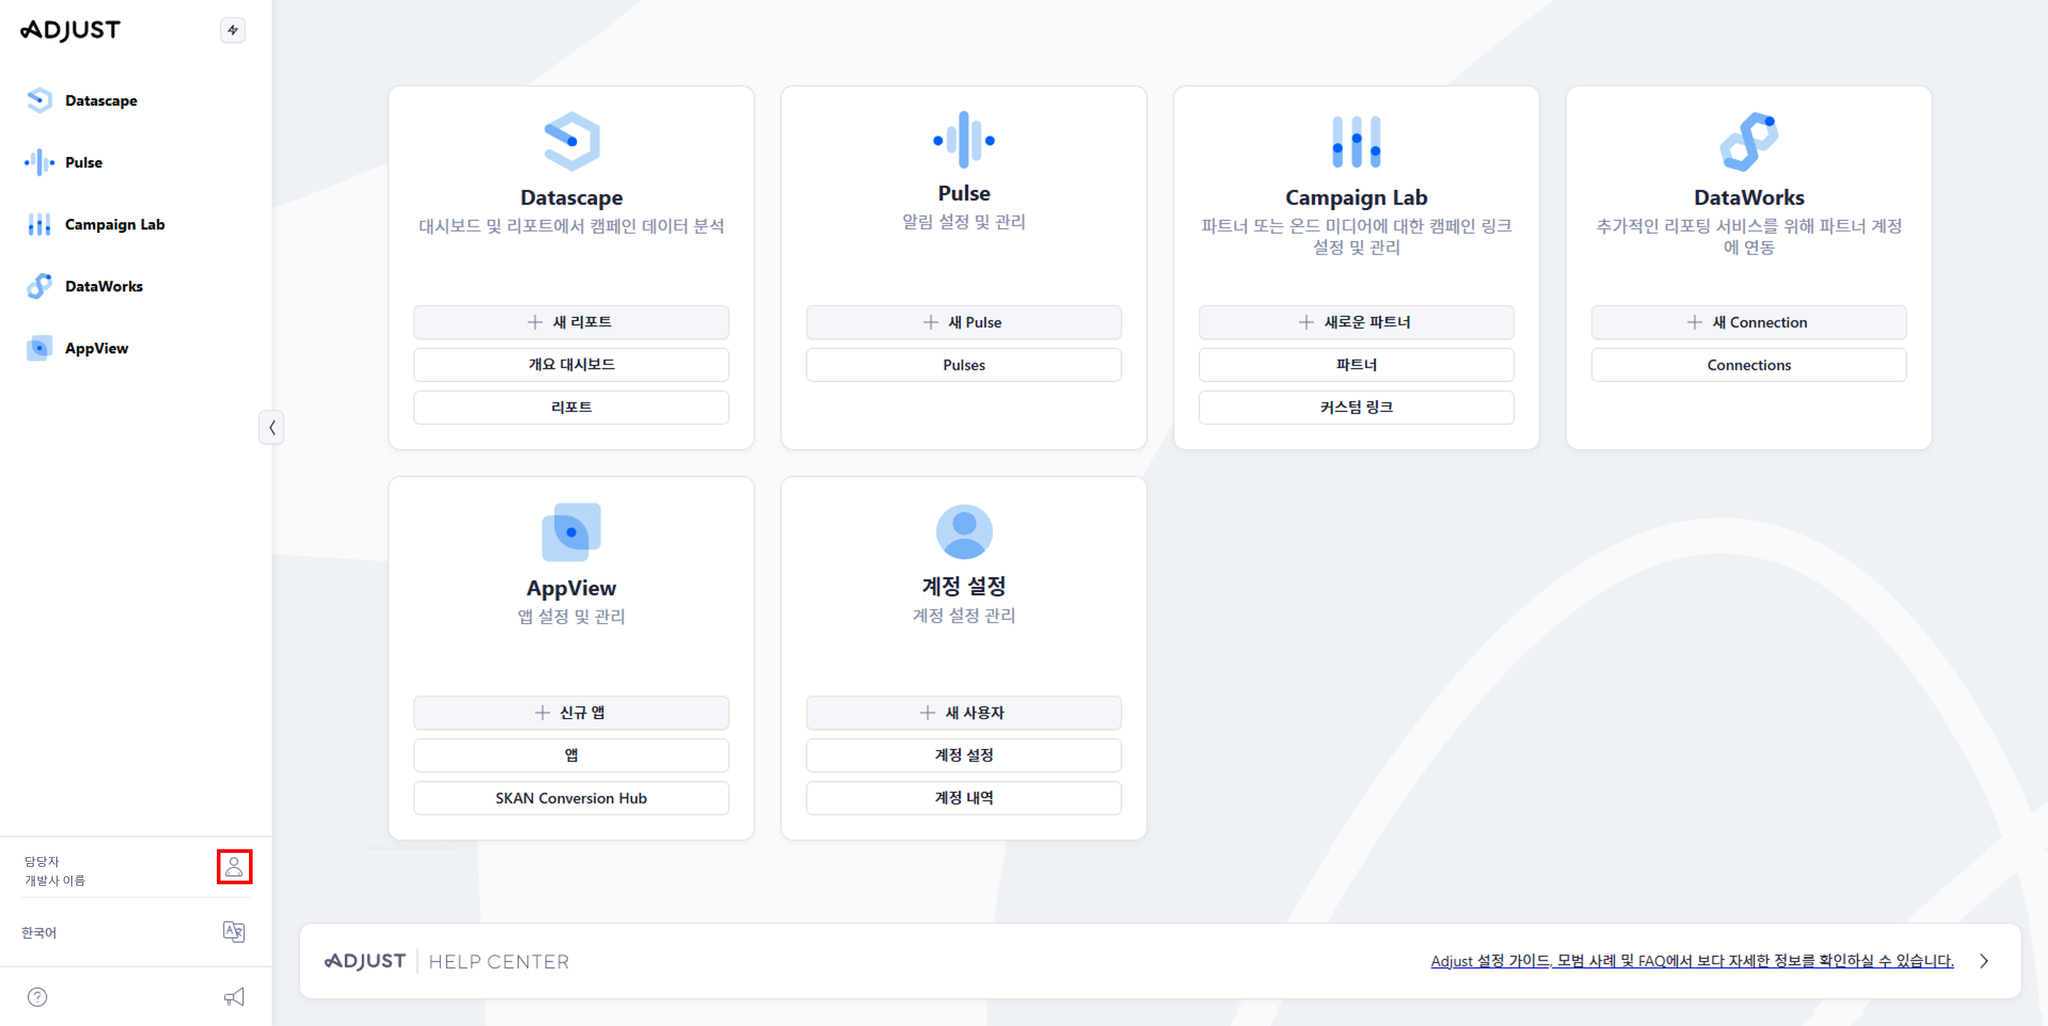Viewport: 2048px width, 1026px height.
Task: Follow the Adjust 설정 가이드 help link
Action: pyautogui.click(x=1692, y=961)
